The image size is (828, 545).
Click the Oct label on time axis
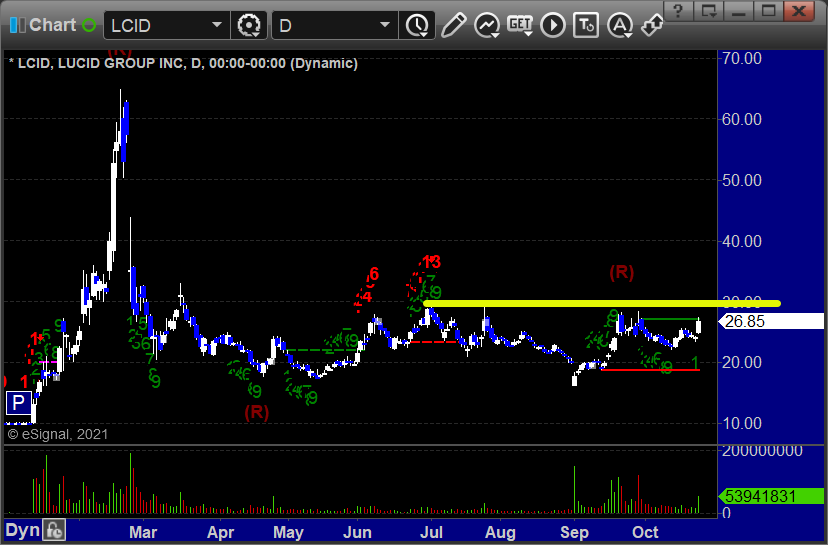(x=645, y=532)
